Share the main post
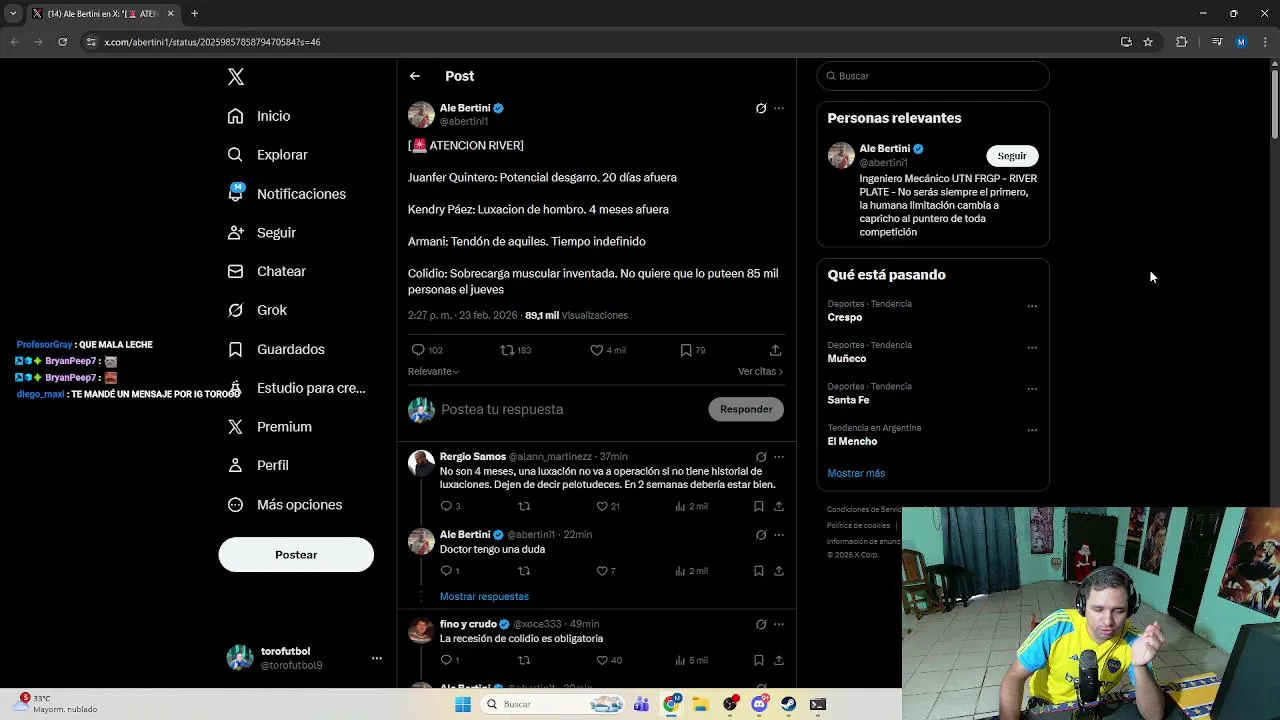 click(x=775, y=350)
